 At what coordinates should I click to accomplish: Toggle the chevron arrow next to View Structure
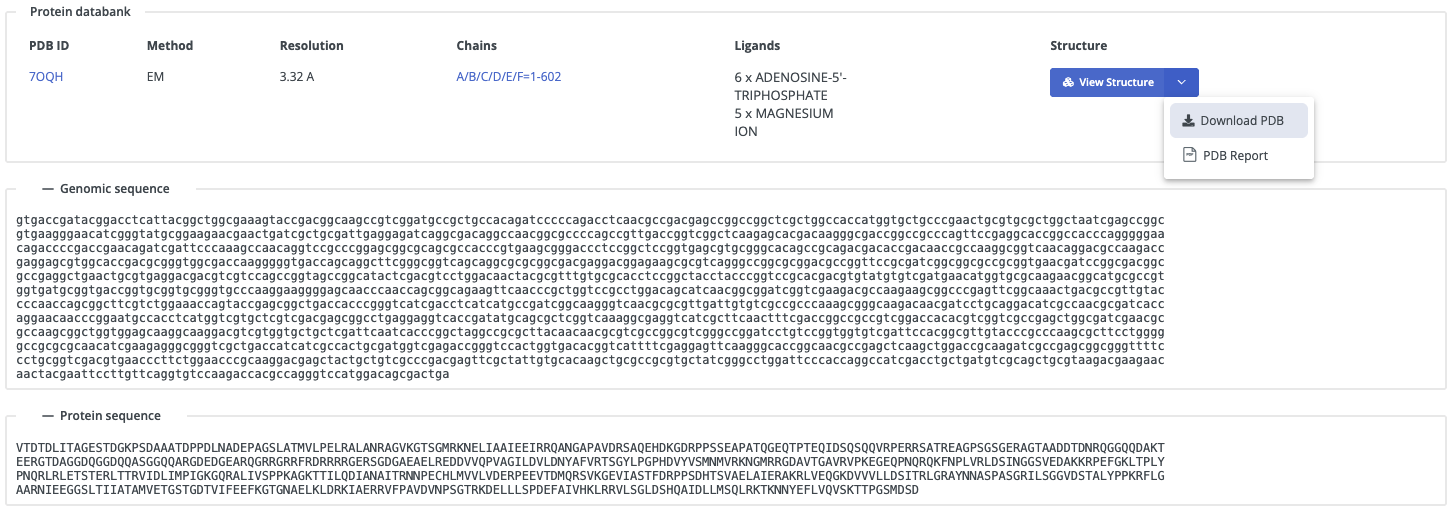(x=1182, y=82)
